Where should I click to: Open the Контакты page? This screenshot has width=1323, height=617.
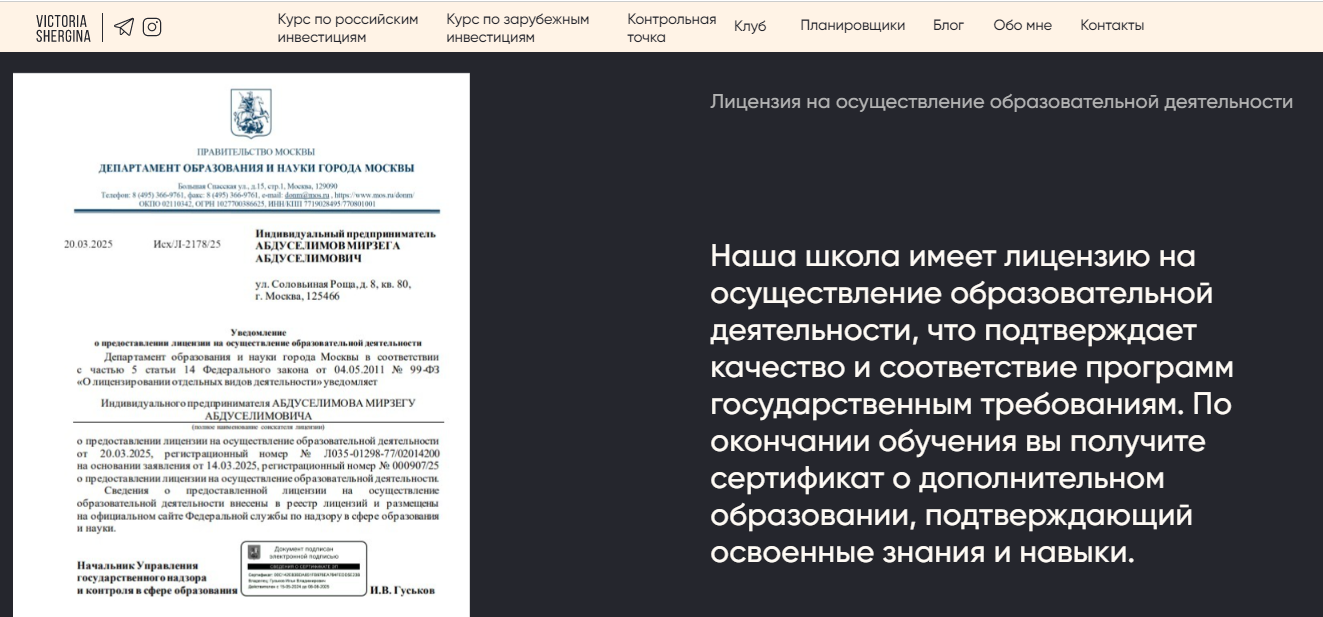1112,26
